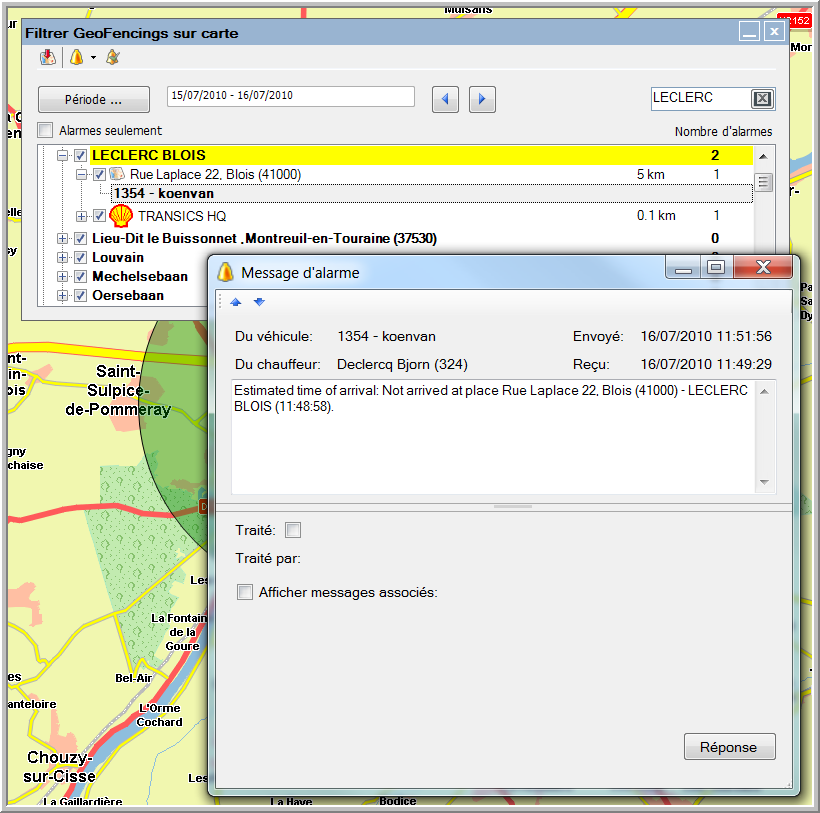Click the Shell logo next to TRANSICS HQ
This screenshot has width=820, height=813.
click(x=121, y=215)
